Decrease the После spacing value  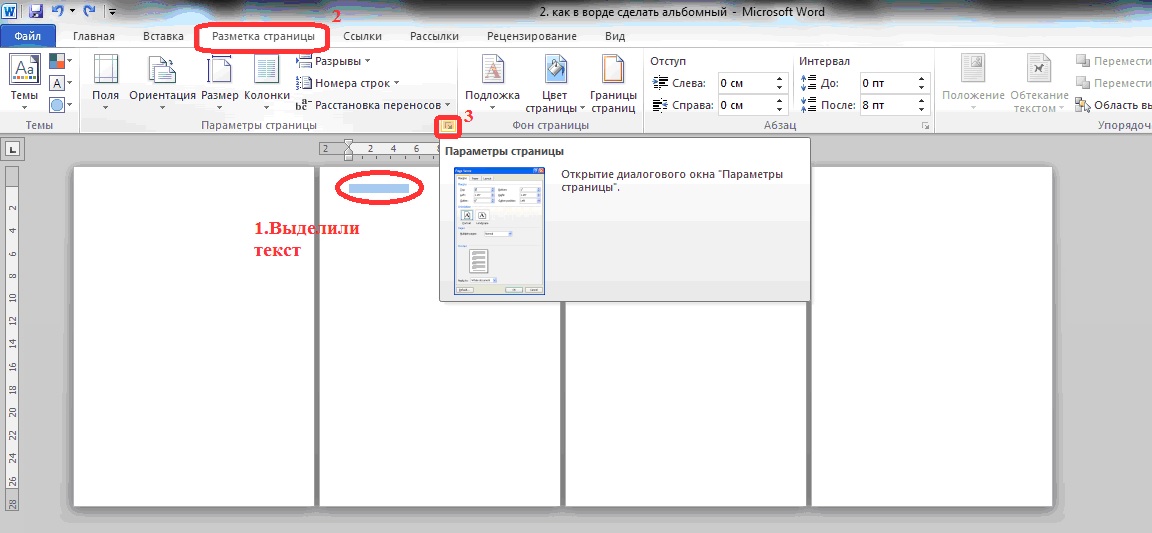tap(921, 110)
